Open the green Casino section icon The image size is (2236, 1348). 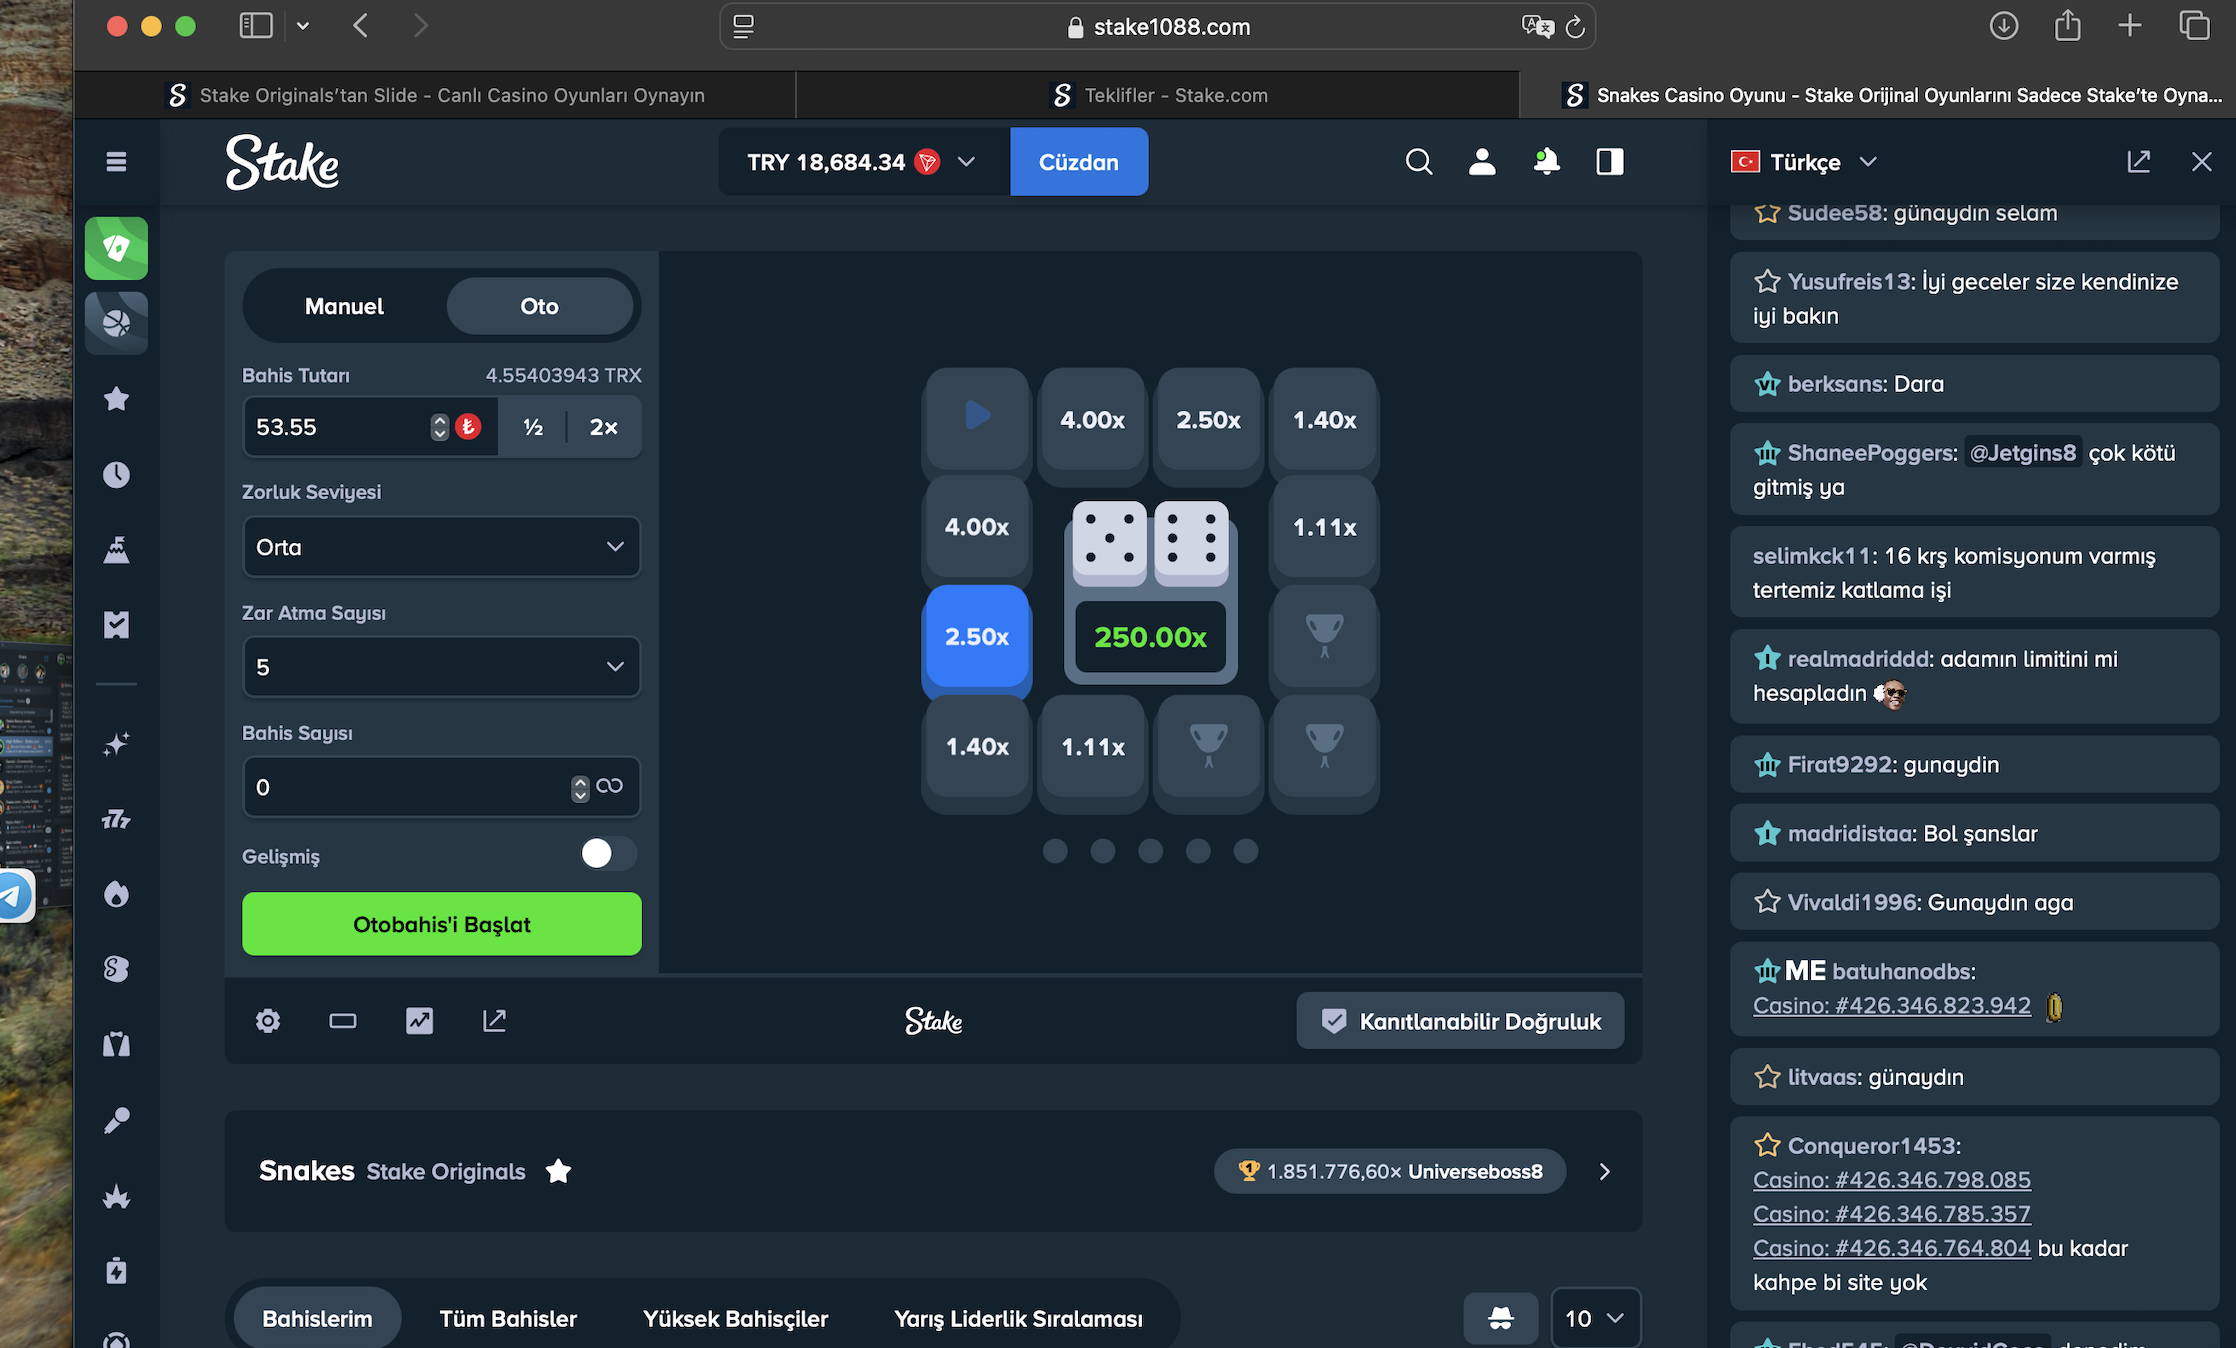coord(116,248)
